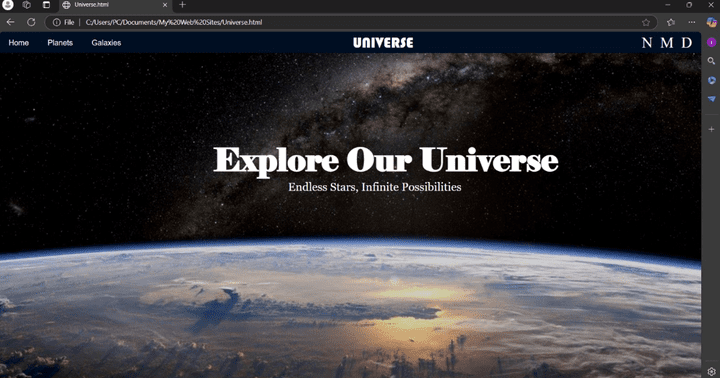Go to the Home nav link
Image resolution: width=720 pixels, height=378 pixels.
(x=18, y=43)
